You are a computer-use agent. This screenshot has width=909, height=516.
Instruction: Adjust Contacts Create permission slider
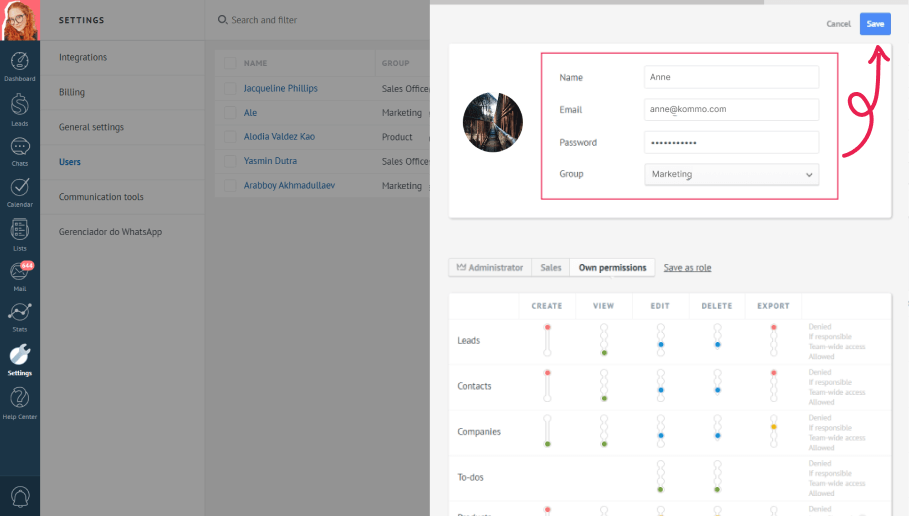[547, 386]
